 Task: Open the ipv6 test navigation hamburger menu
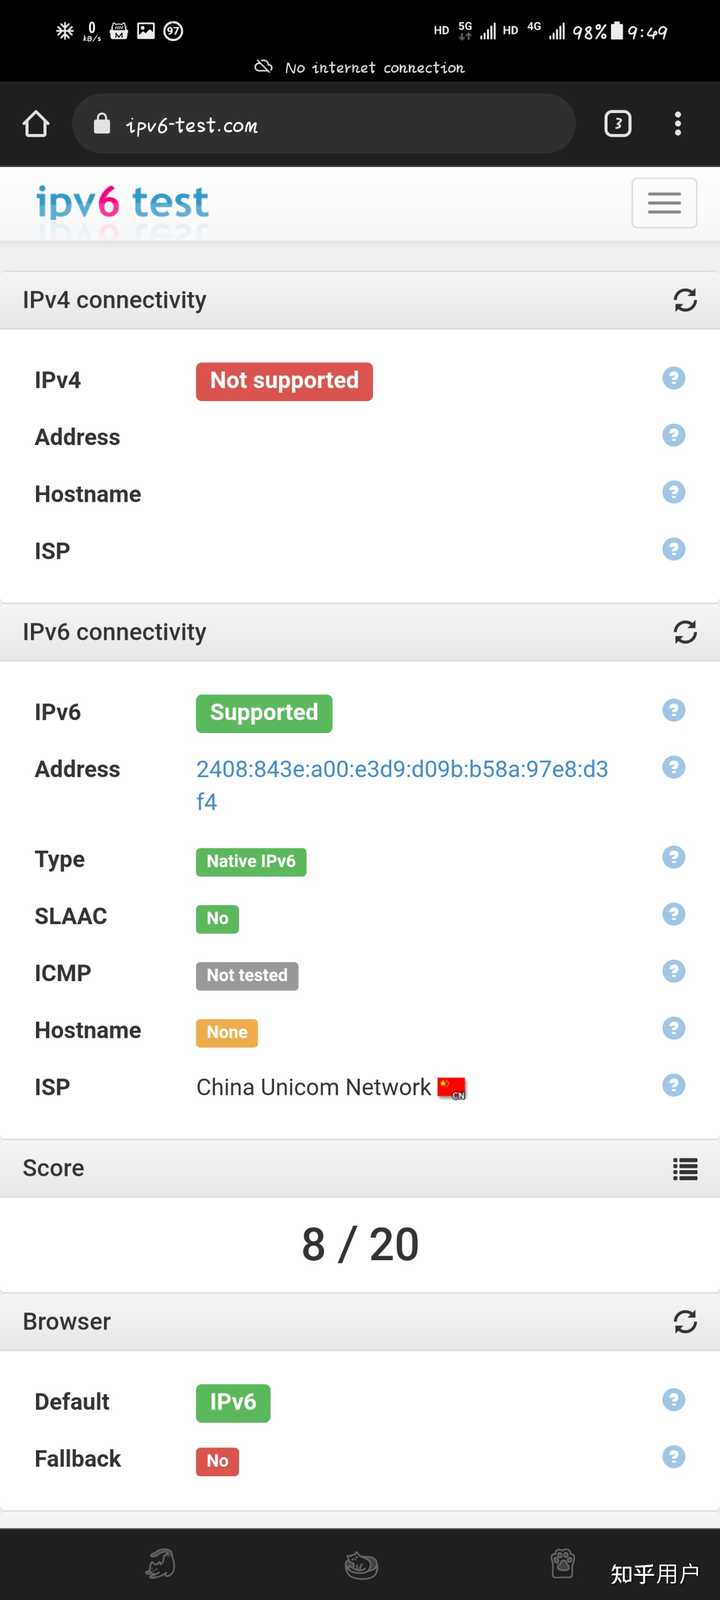[664, 202]
